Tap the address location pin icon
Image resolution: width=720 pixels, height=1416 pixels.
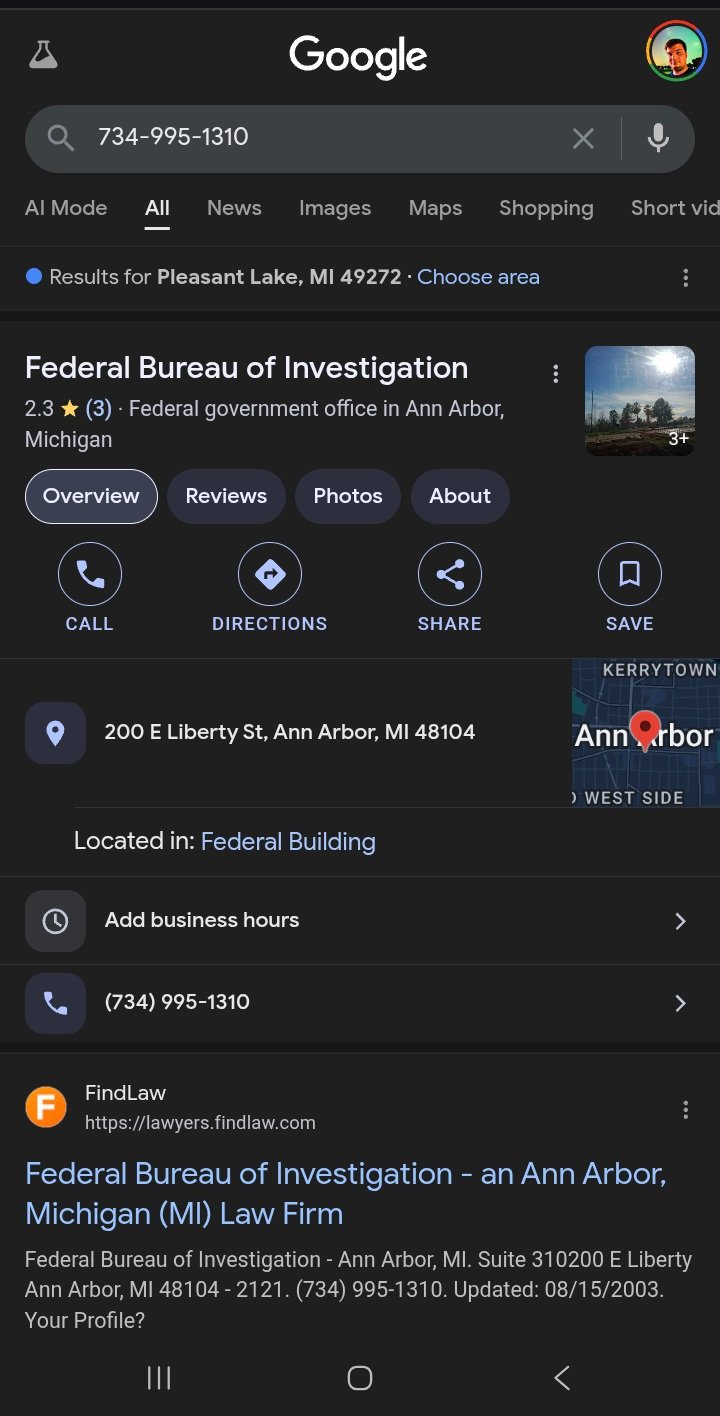pos(55,733)
